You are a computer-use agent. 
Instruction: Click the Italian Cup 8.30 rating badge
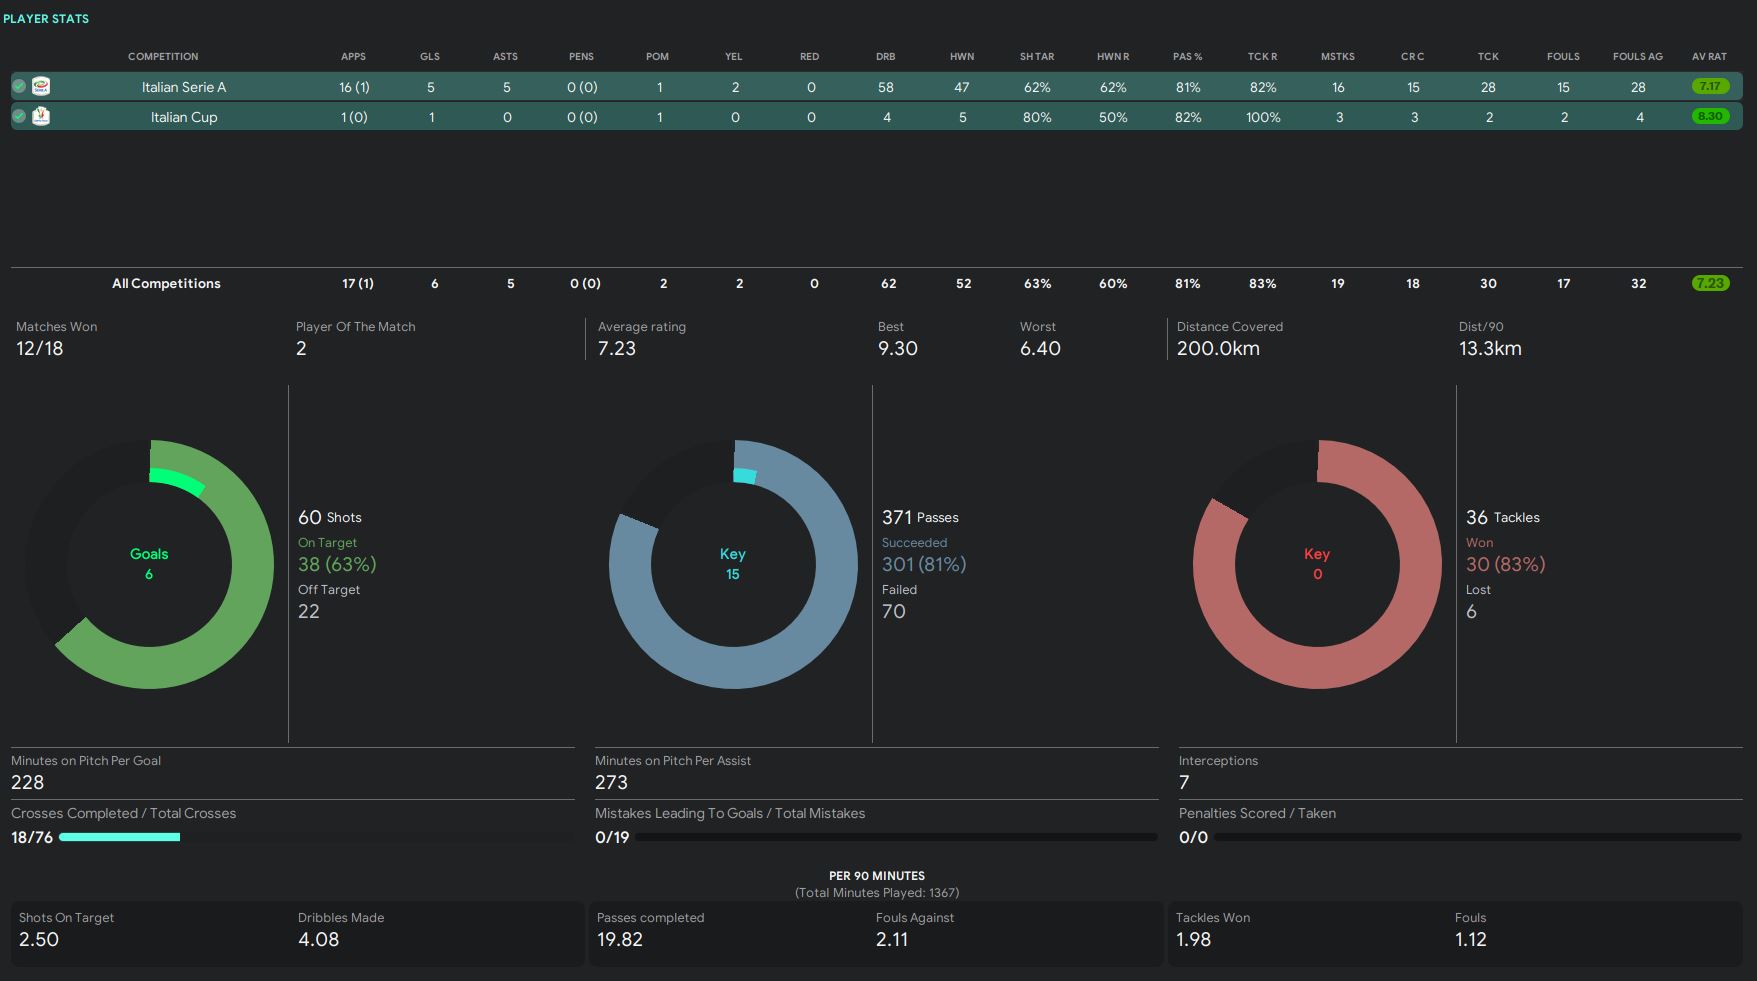(1710, 116)
